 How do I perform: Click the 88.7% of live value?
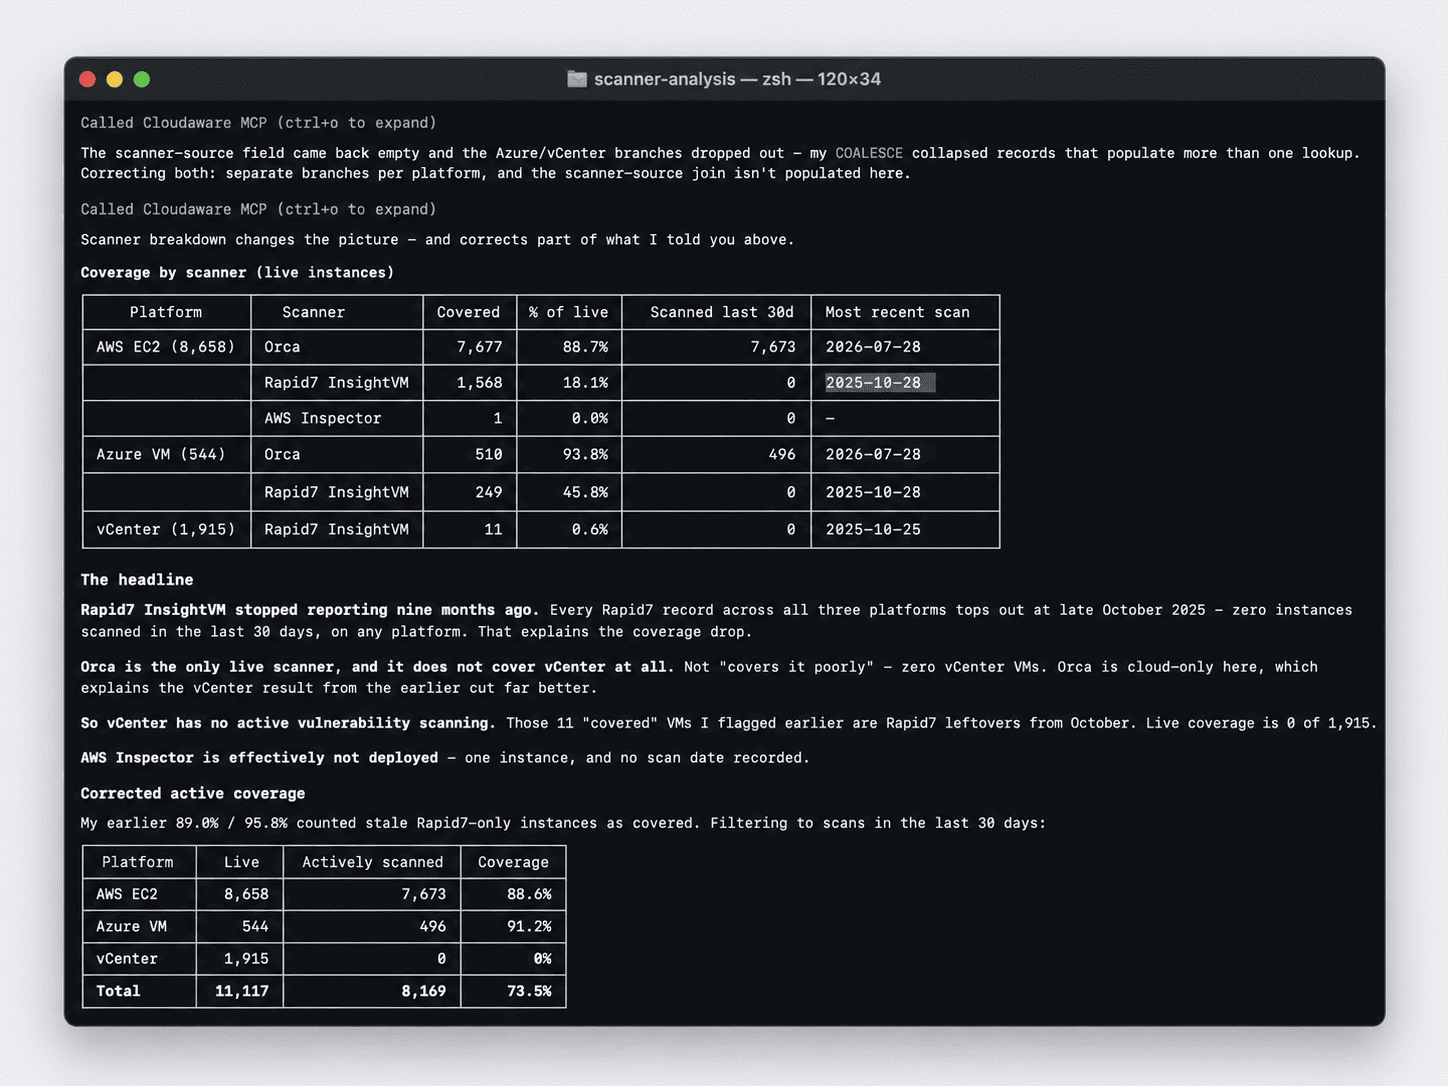(585, 347)
